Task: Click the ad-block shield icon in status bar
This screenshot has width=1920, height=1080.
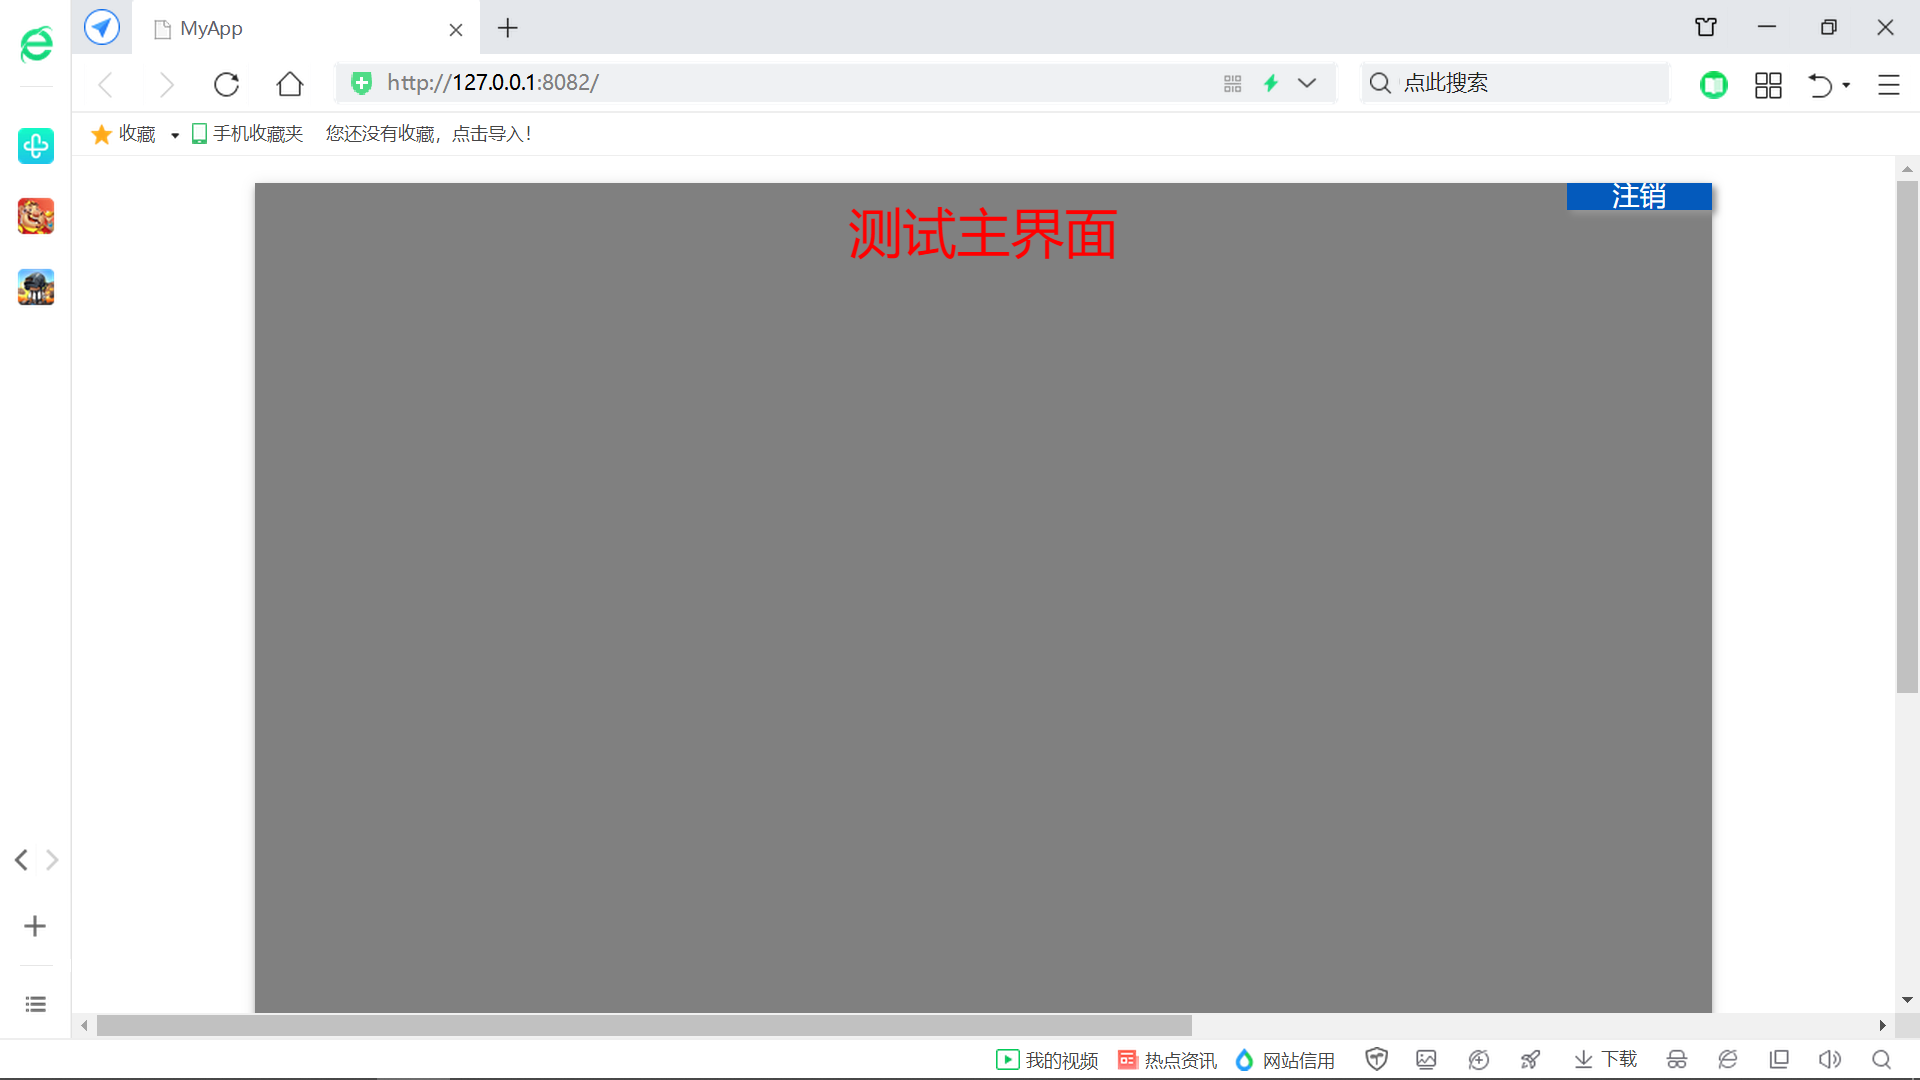Action: point(1376,1058)
